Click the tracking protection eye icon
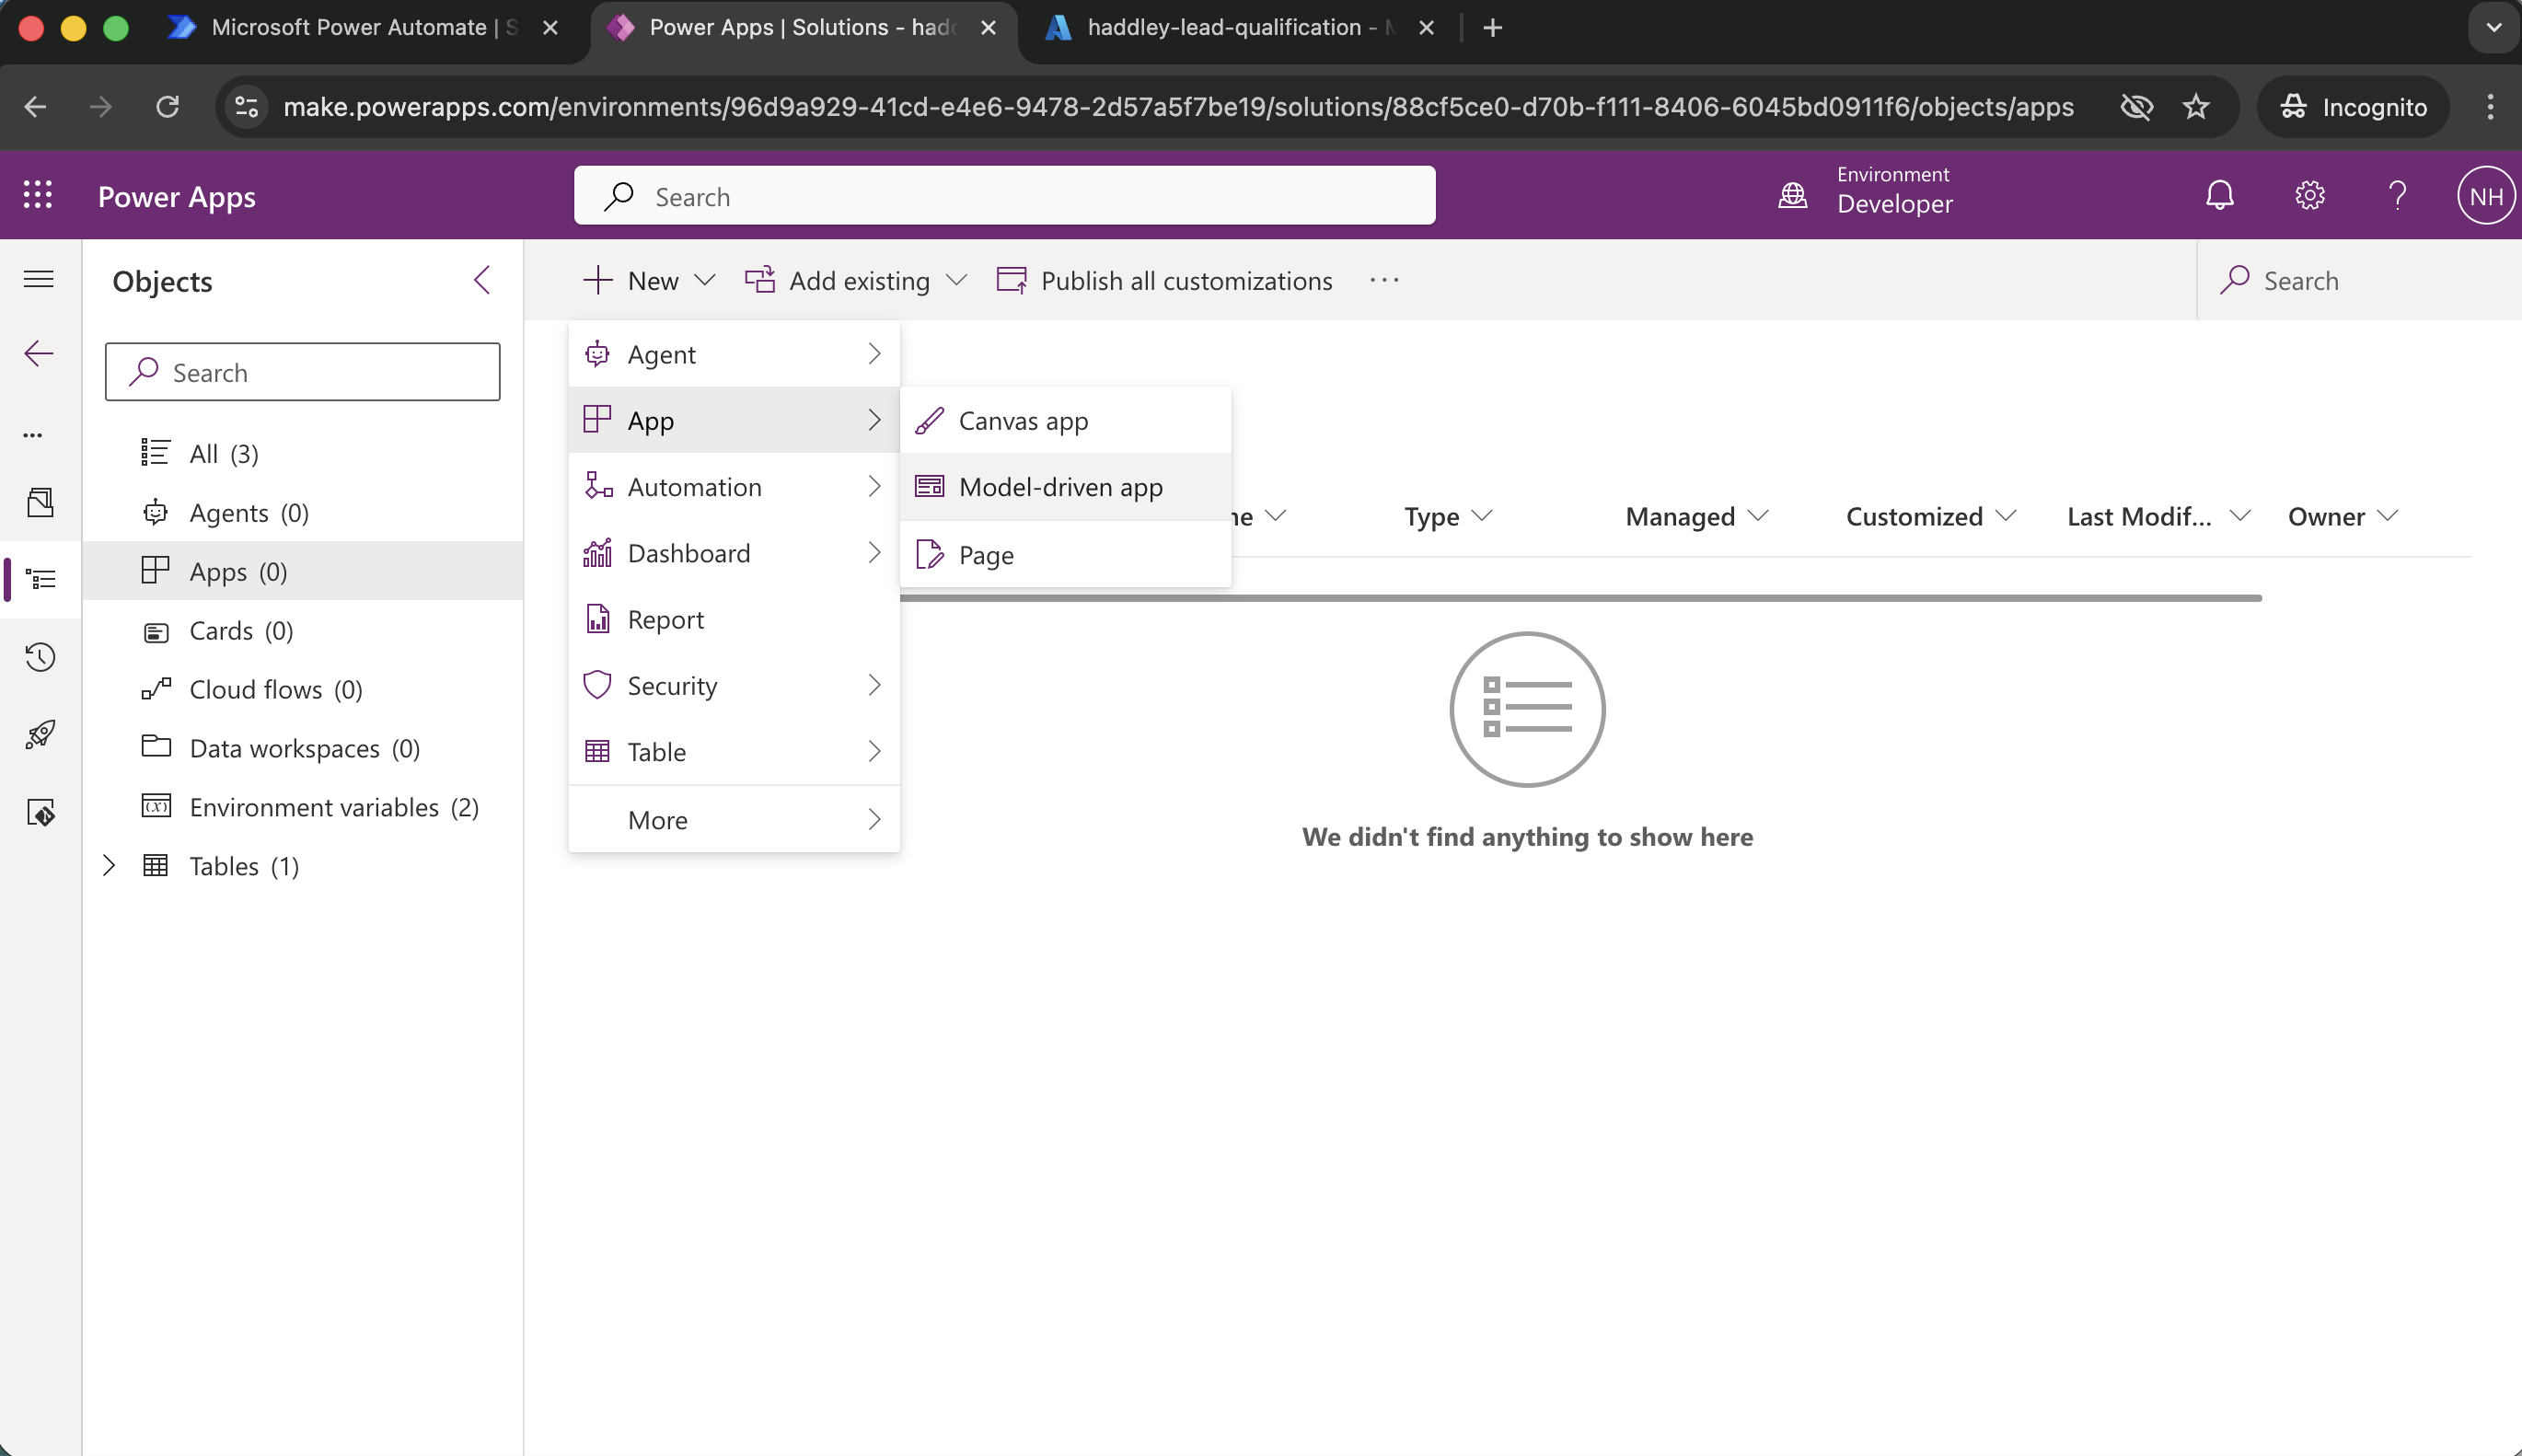Image resolution: width=2522 pixels, height=1456 pixels. tap(2136, 107)
